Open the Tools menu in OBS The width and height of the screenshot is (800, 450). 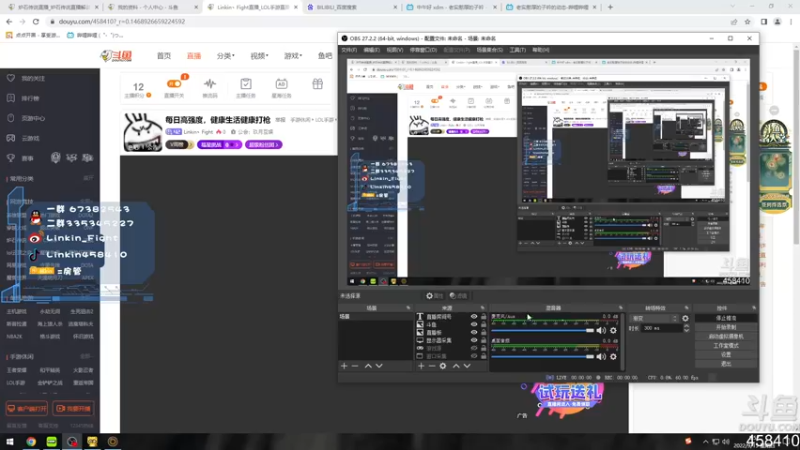point(517,50)
